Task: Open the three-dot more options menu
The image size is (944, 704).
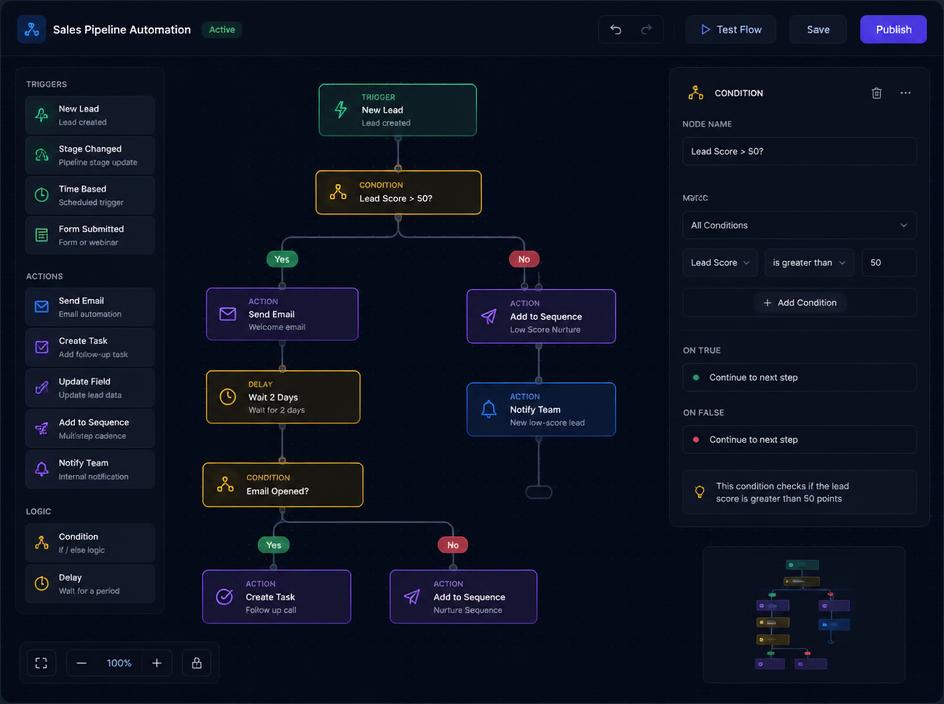Action: 905,93
